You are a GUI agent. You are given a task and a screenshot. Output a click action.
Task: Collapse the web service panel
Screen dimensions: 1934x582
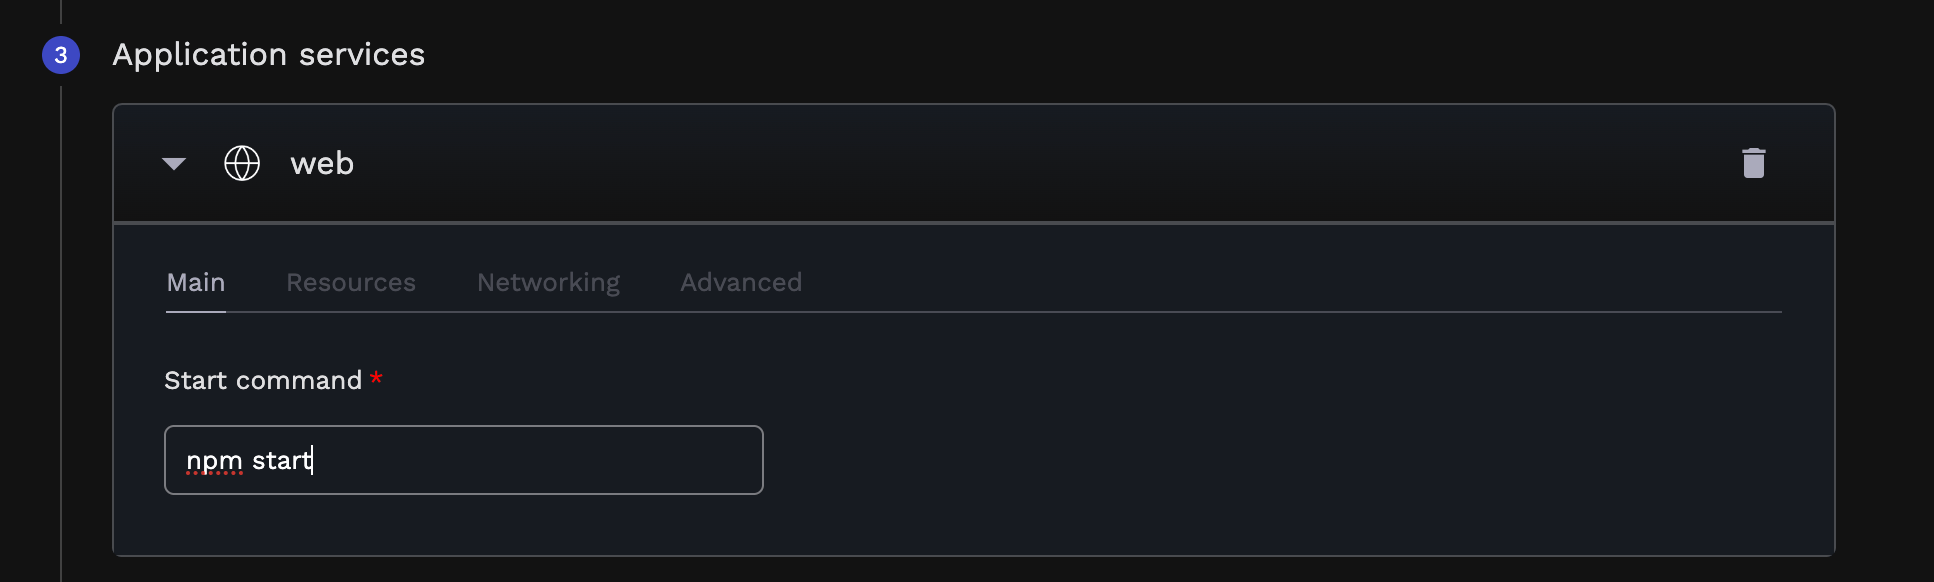click(174, 164)
